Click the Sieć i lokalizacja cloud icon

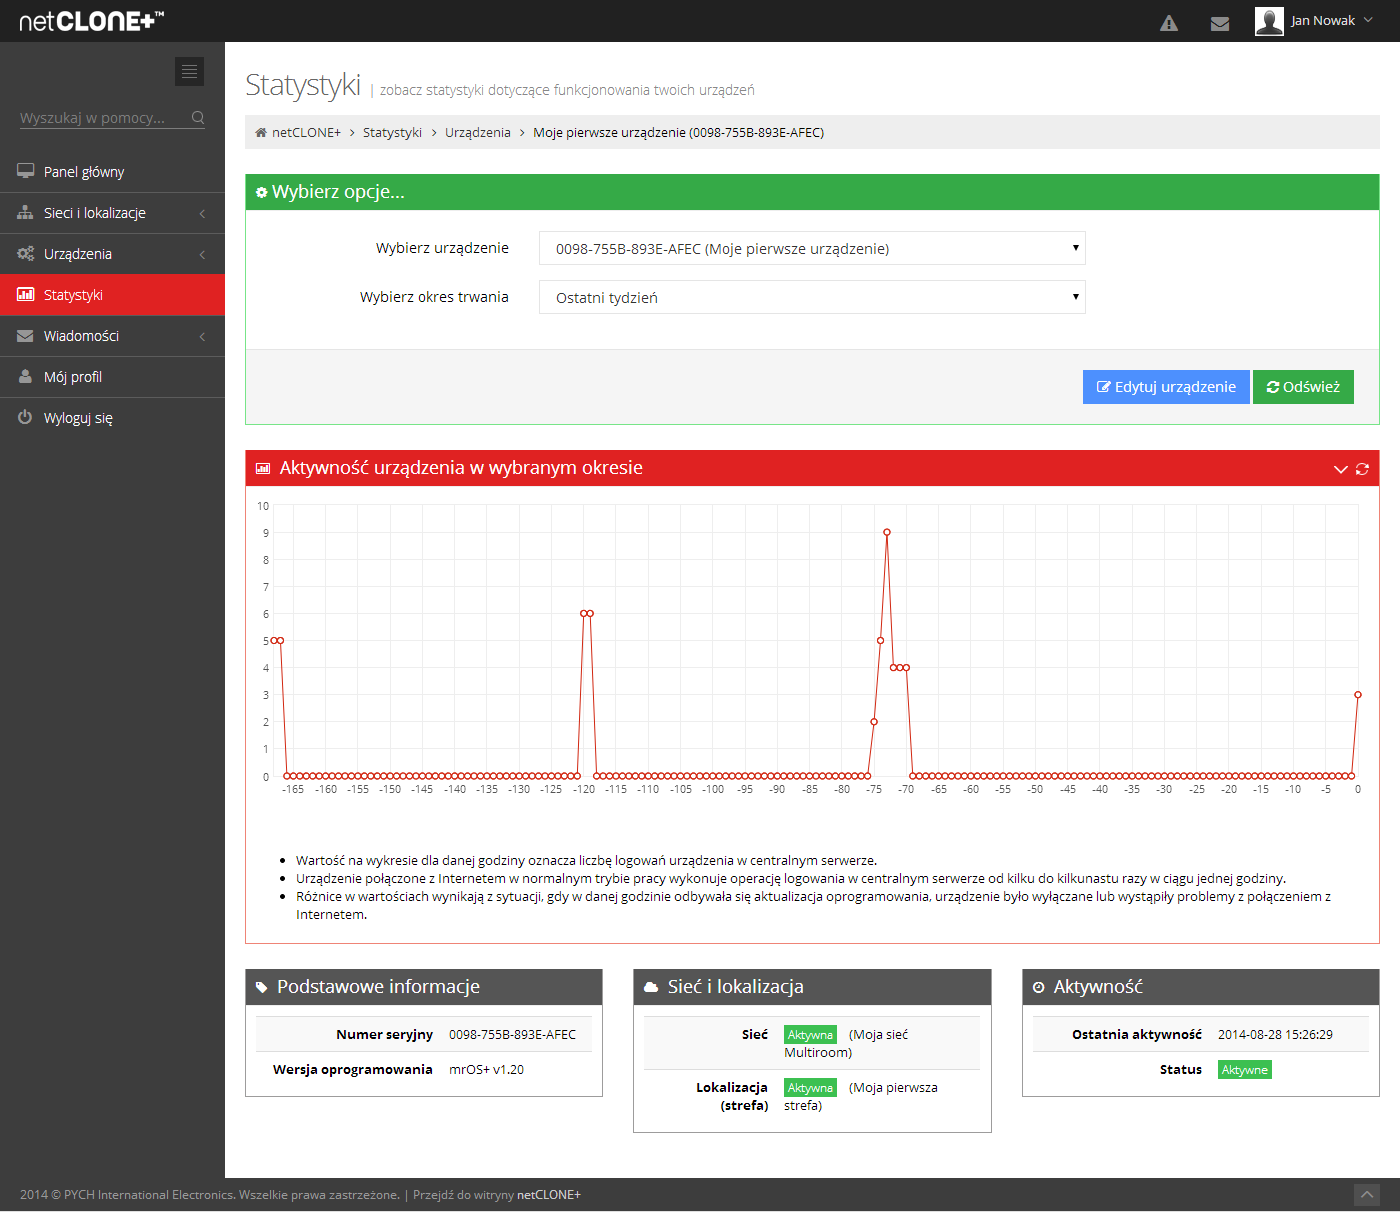click(x=651, y=987)
